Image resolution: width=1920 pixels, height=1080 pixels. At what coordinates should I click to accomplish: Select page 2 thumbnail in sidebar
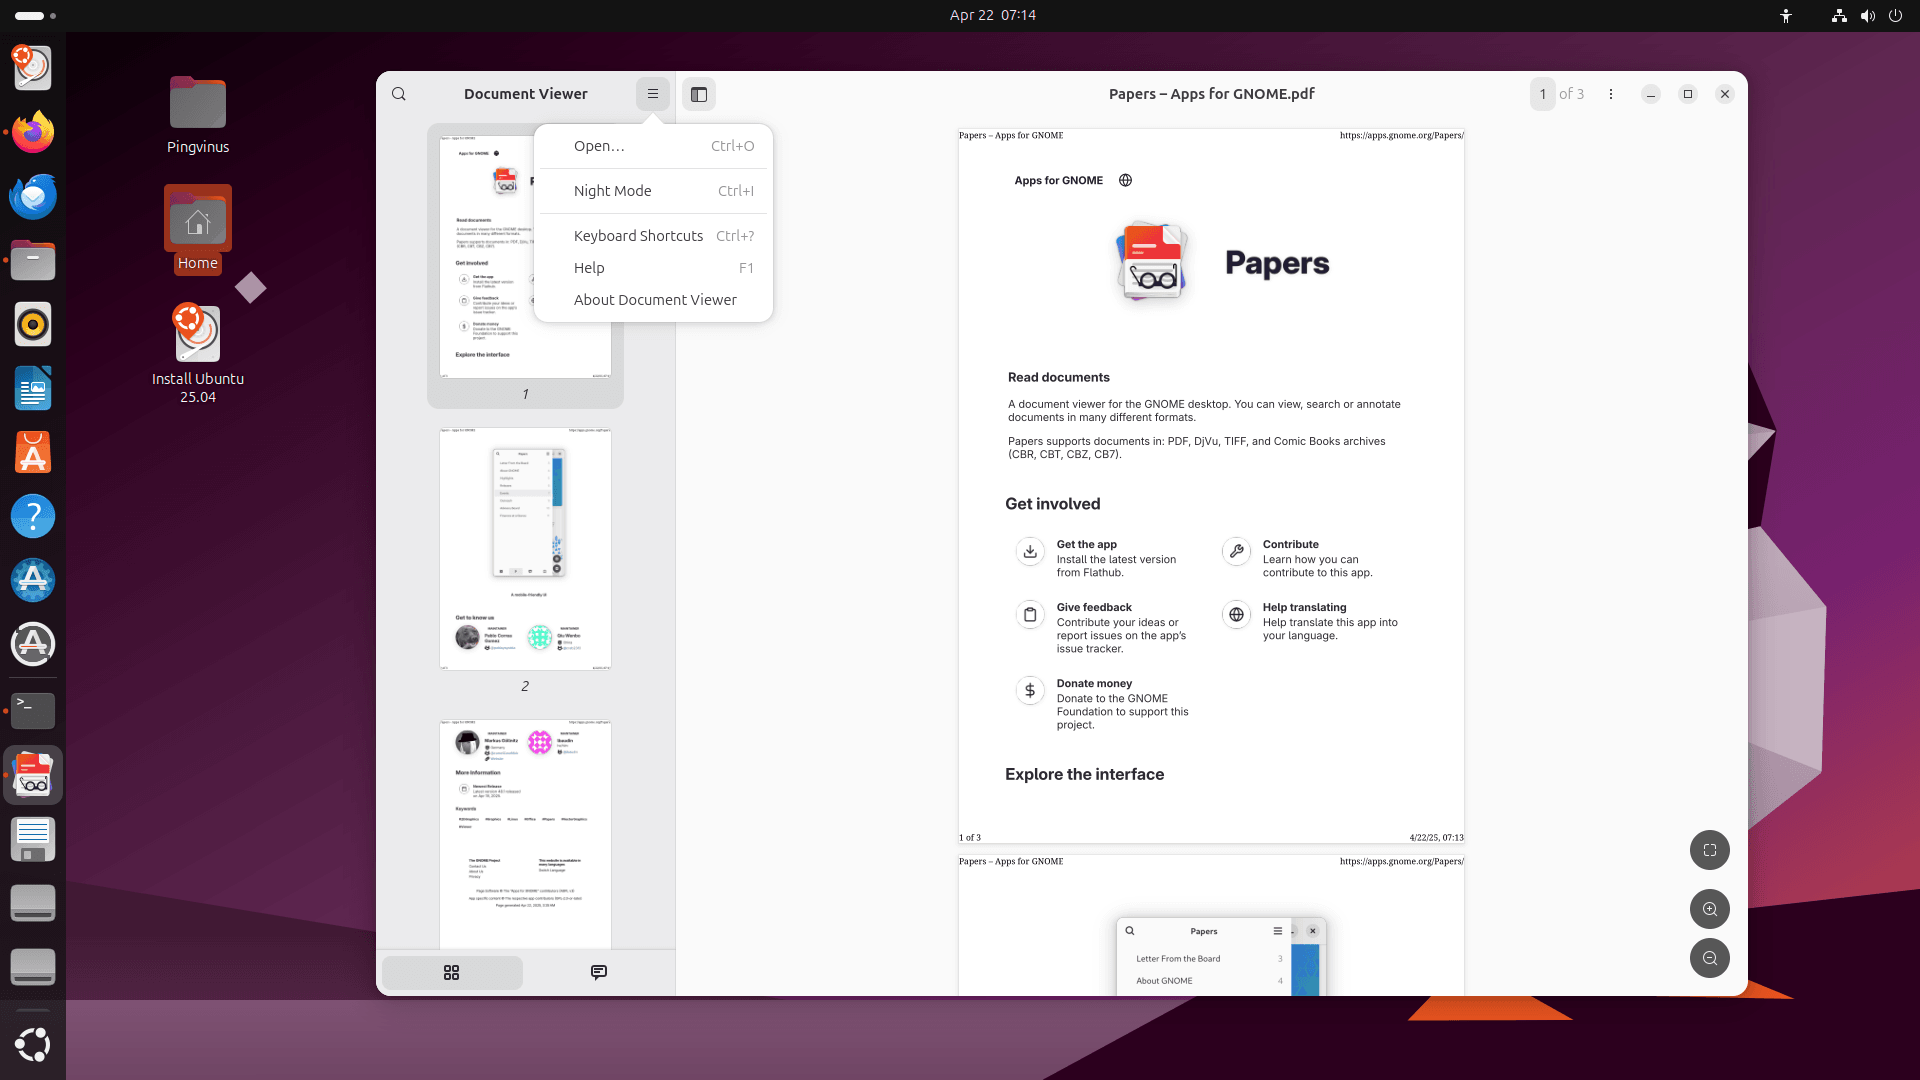pos(525,549)
